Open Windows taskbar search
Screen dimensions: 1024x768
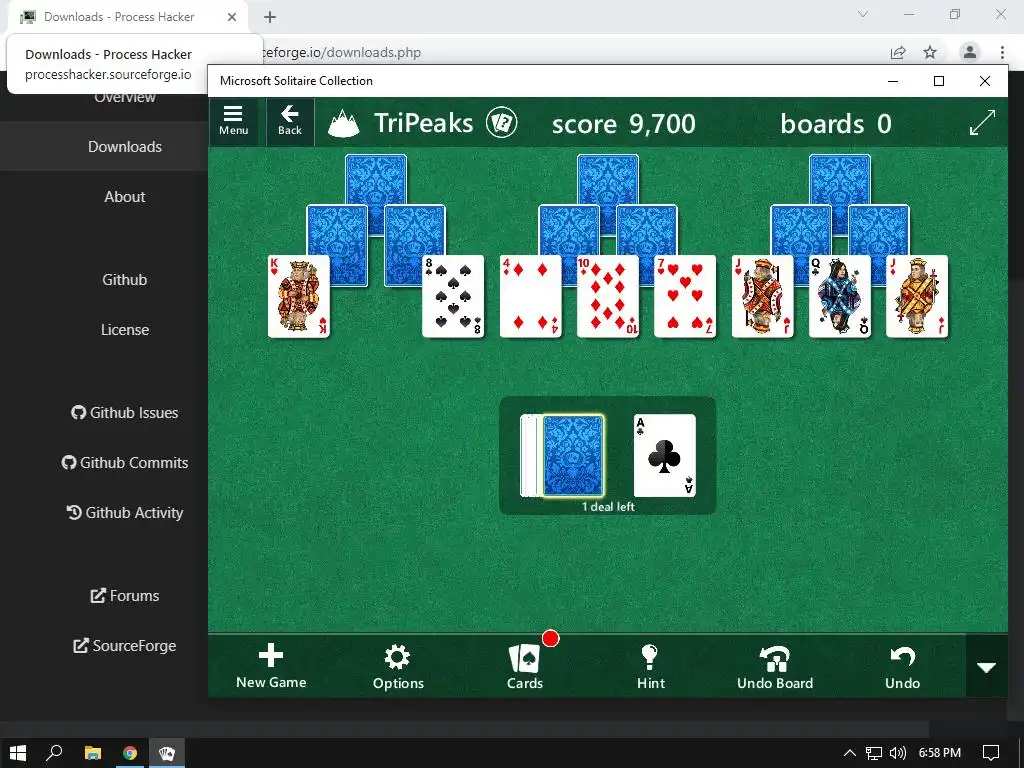54,753
